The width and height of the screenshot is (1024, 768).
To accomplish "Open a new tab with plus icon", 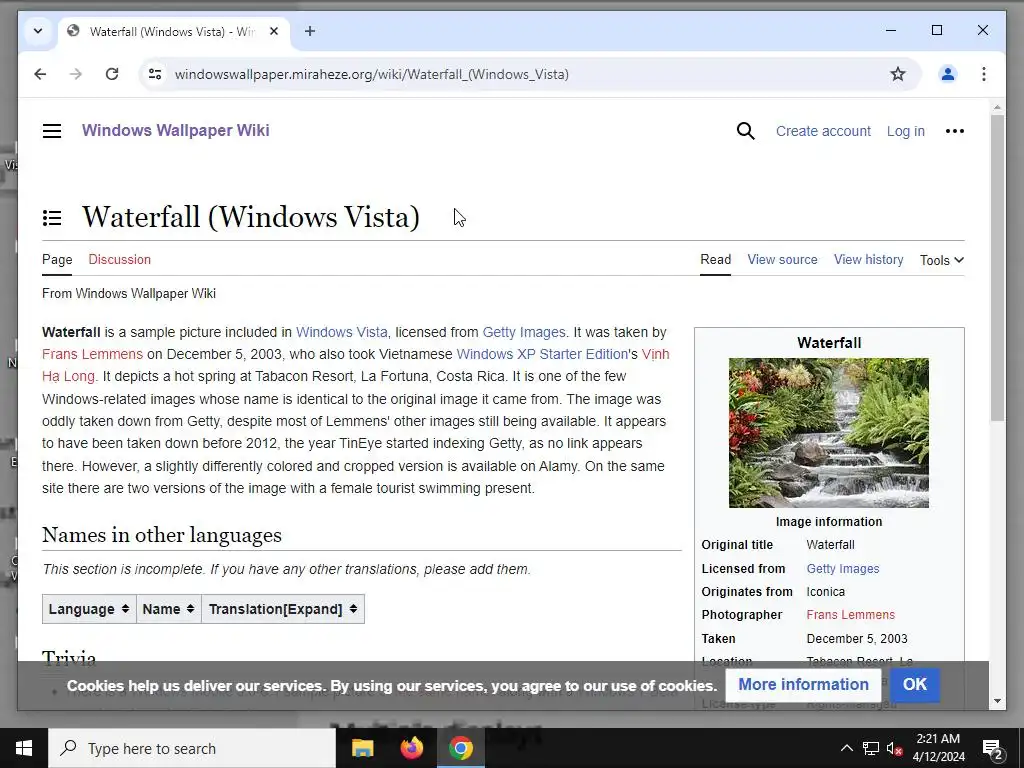I will coord(310,31).
